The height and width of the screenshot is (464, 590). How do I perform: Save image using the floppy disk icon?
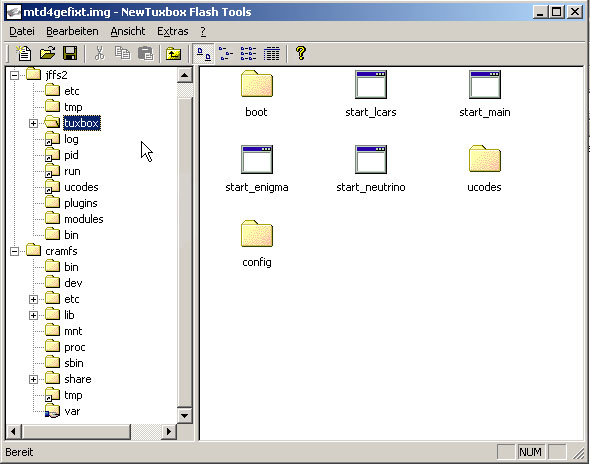(x=70, y=53)
